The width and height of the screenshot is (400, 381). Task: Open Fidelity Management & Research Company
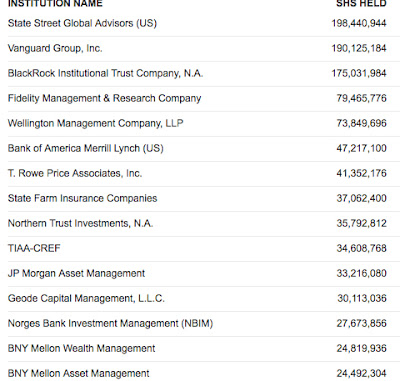tap(104, 98)
